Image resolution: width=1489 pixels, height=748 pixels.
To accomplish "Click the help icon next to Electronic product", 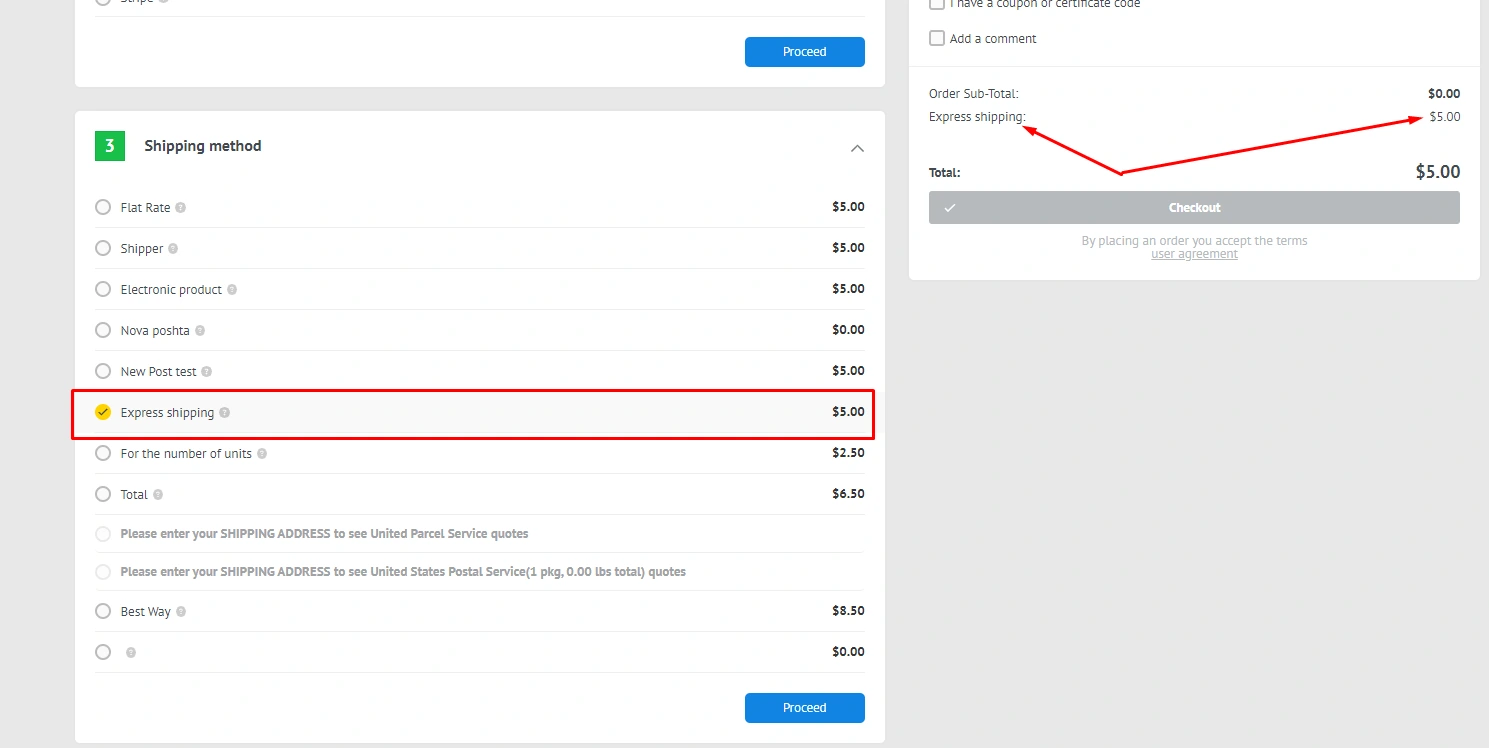I will pyautogui.click(x=232, y=290).
